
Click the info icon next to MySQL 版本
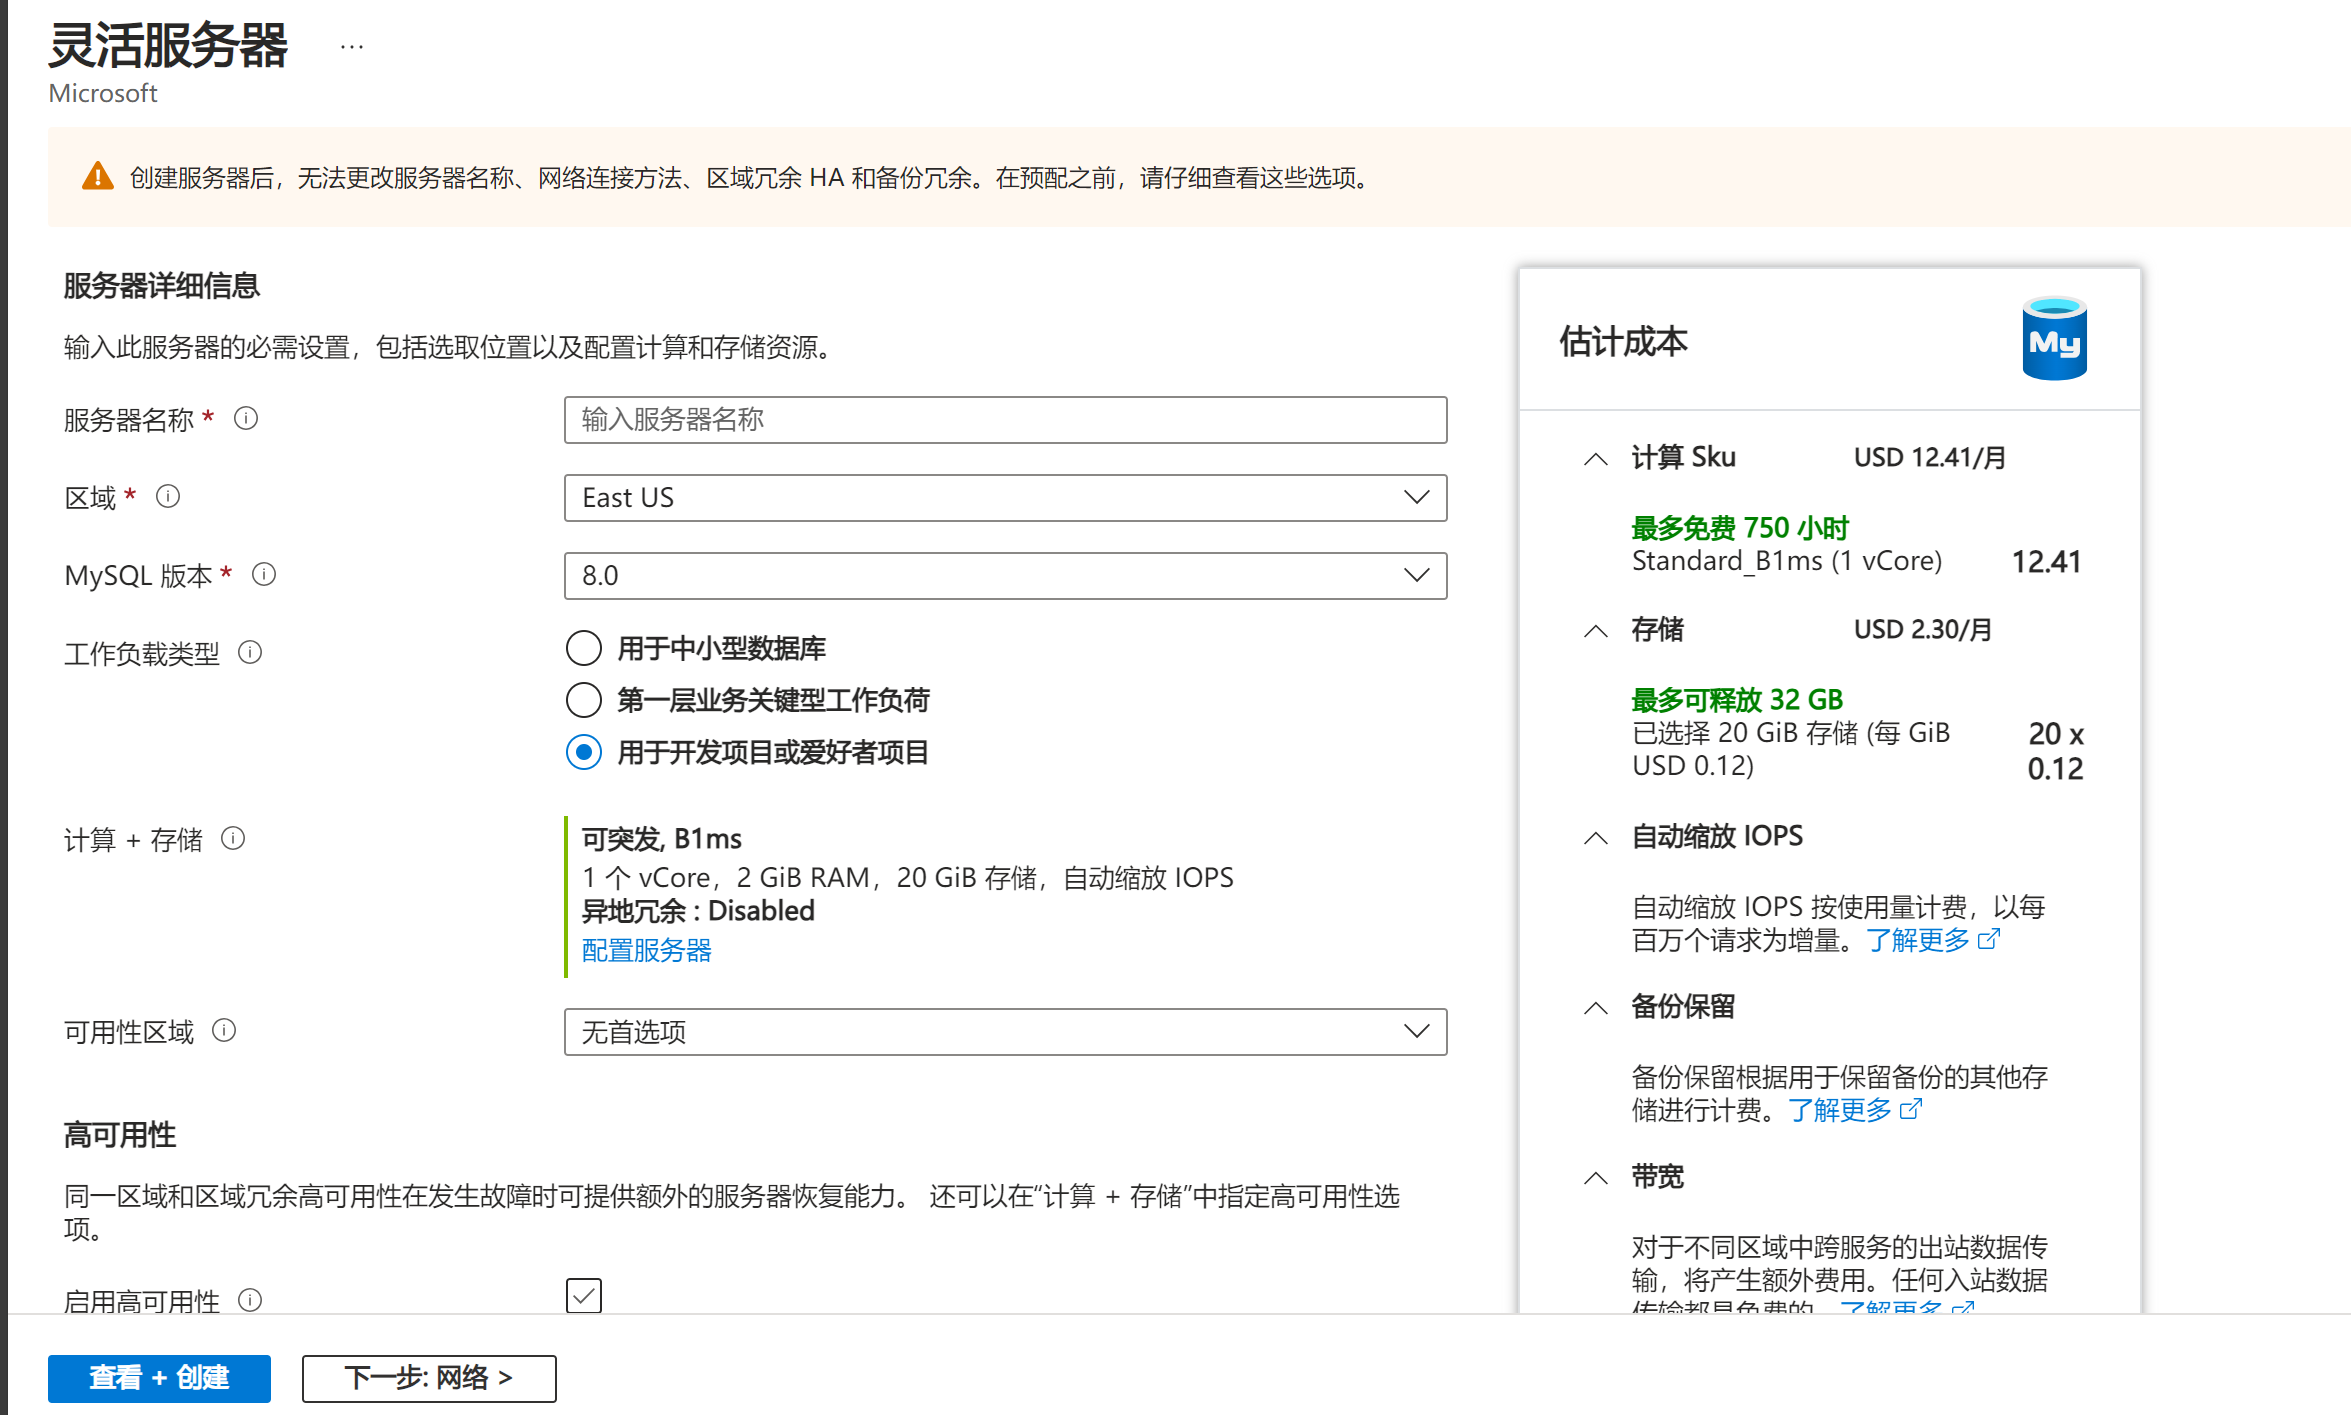click(264, 574)
